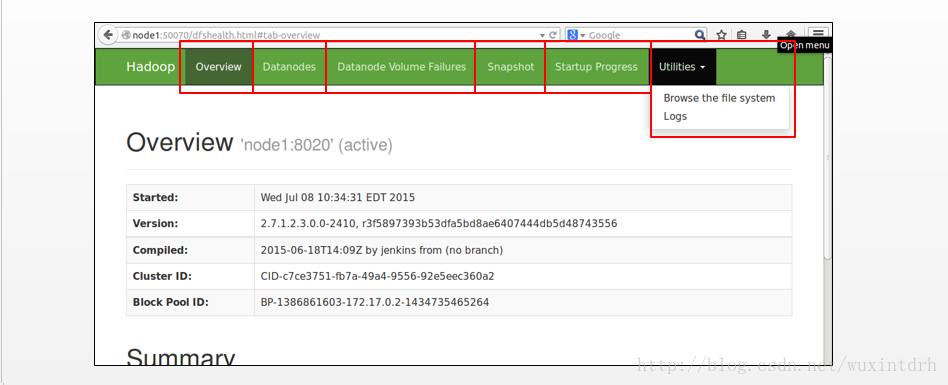Switch to the Overview tab
The width and height of the screenshot is (948, 385).
[x=218, y=67]
